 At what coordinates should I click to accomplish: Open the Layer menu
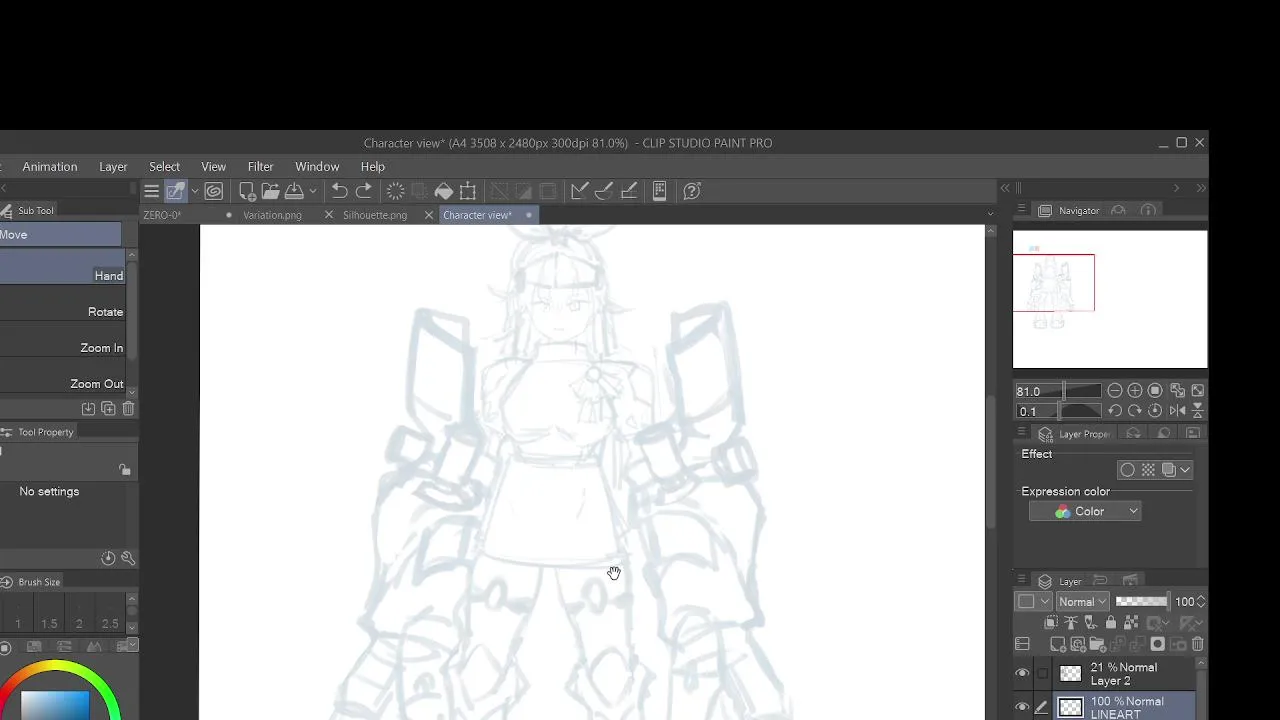(113, 167)
